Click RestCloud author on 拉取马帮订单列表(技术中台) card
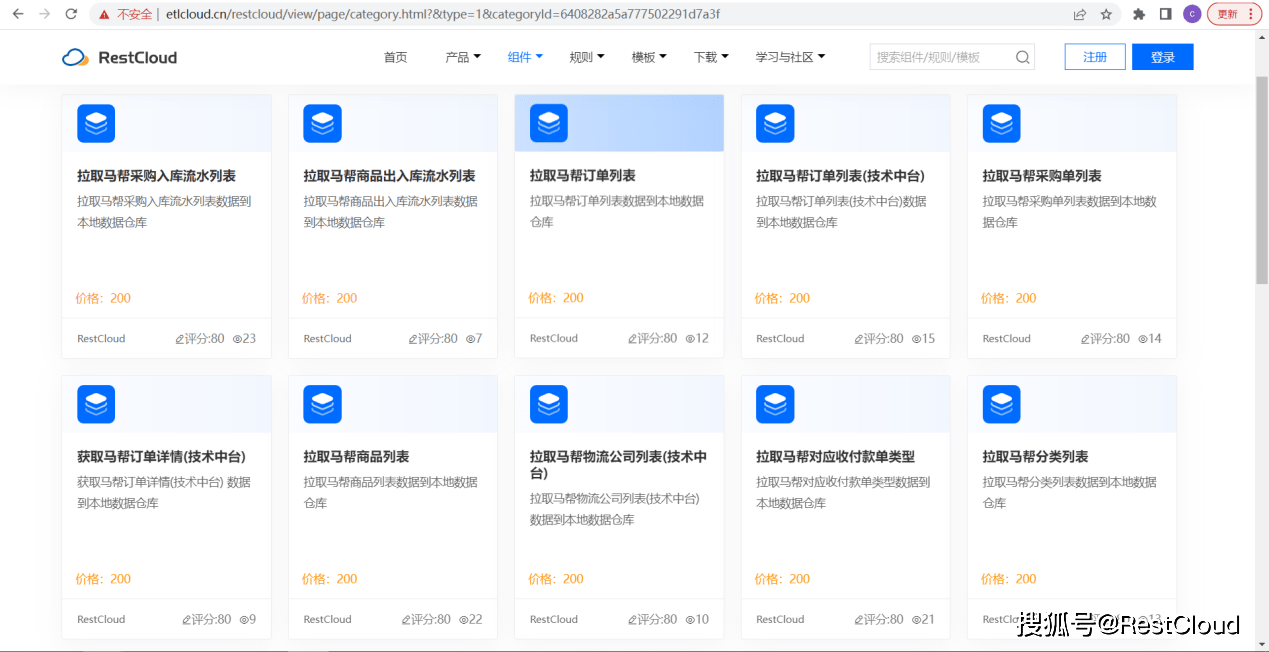Image resolution: width=1269 pixels, height=652 pixels. 780,339
